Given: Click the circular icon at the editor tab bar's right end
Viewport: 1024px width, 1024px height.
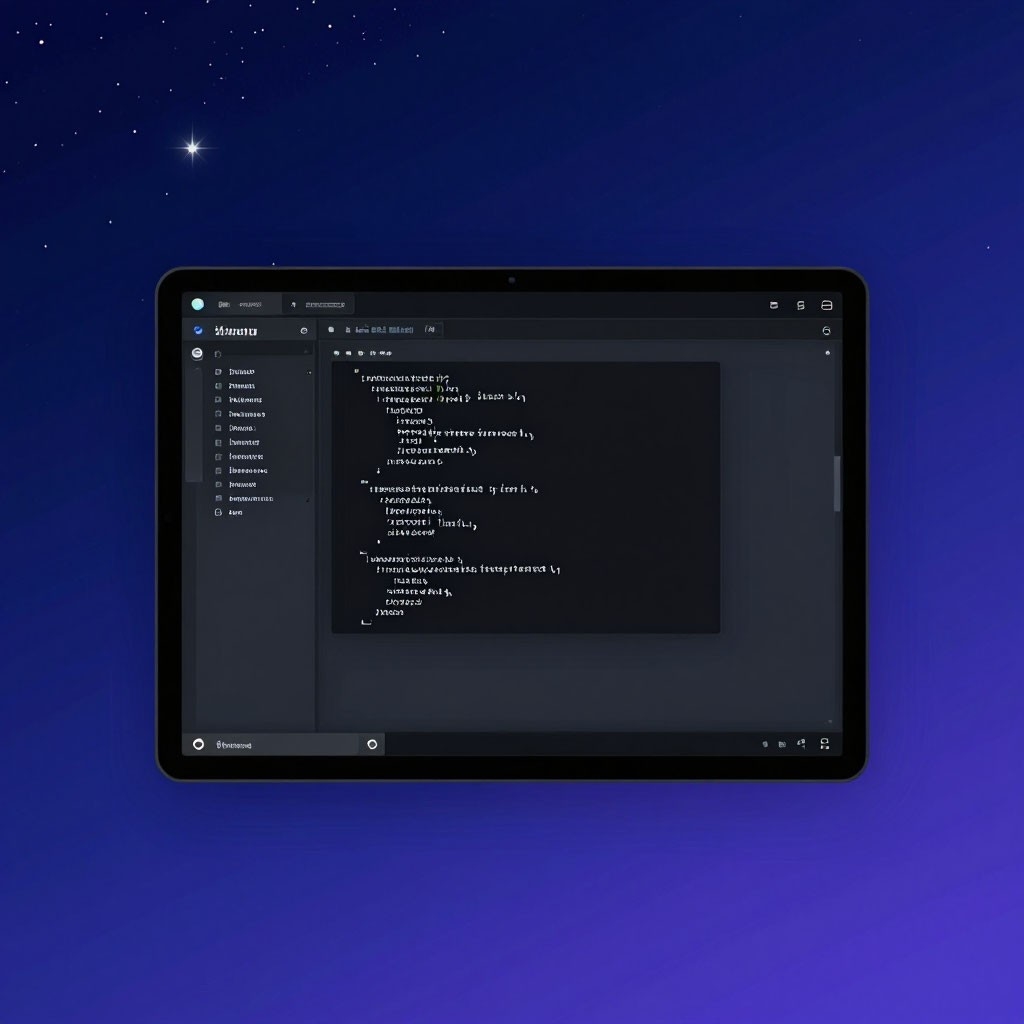Looking at the screenshot, I should (x=826, y=331).
